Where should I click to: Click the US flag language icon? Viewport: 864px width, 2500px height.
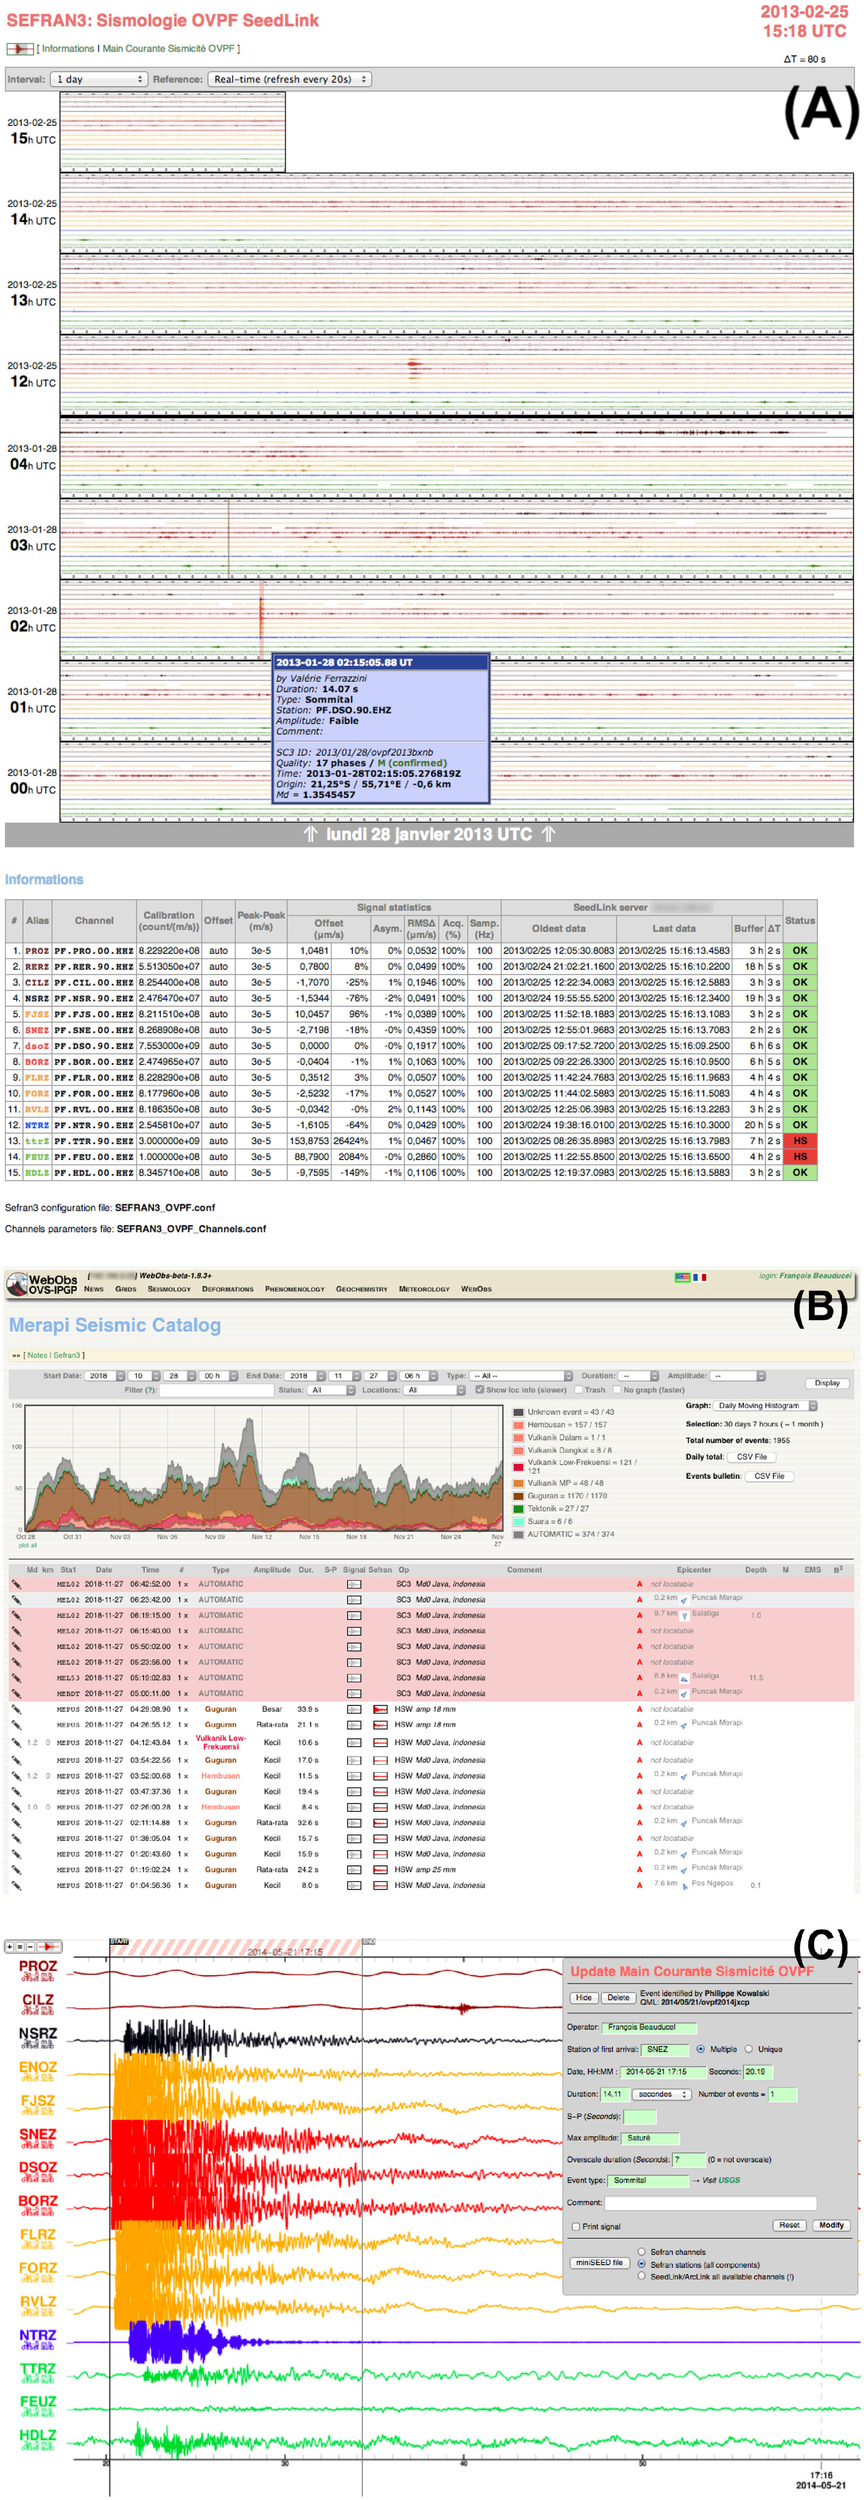point(682,1277)
